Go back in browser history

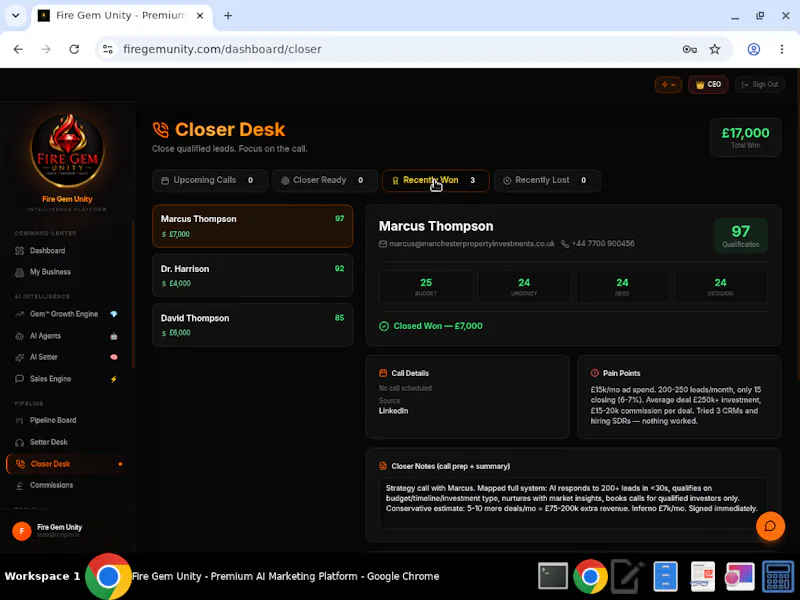coord(18,49)
